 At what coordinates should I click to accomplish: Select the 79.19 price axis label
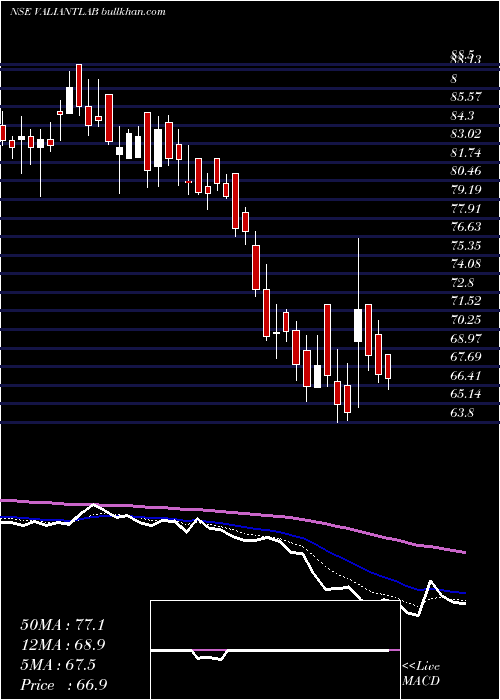click(x=467, y=190)
